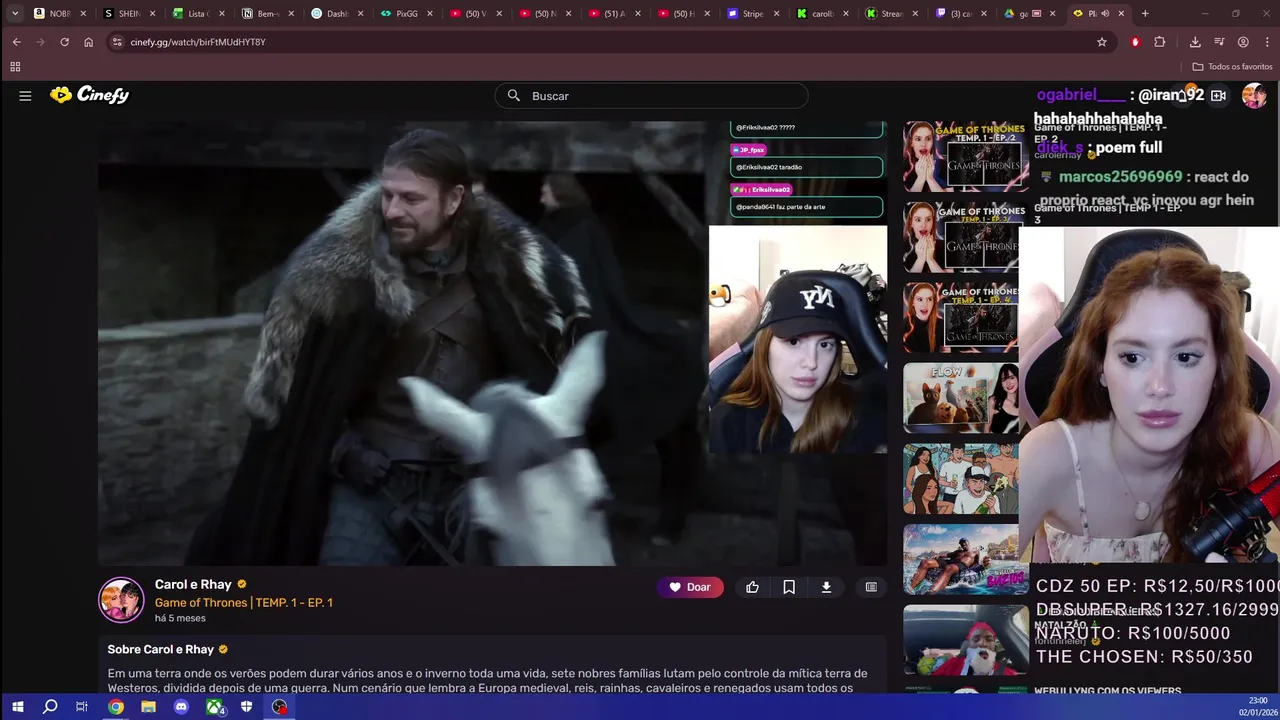Save video with the bookmark icon
1280x720 pixels.
click(x=789, y=587)
